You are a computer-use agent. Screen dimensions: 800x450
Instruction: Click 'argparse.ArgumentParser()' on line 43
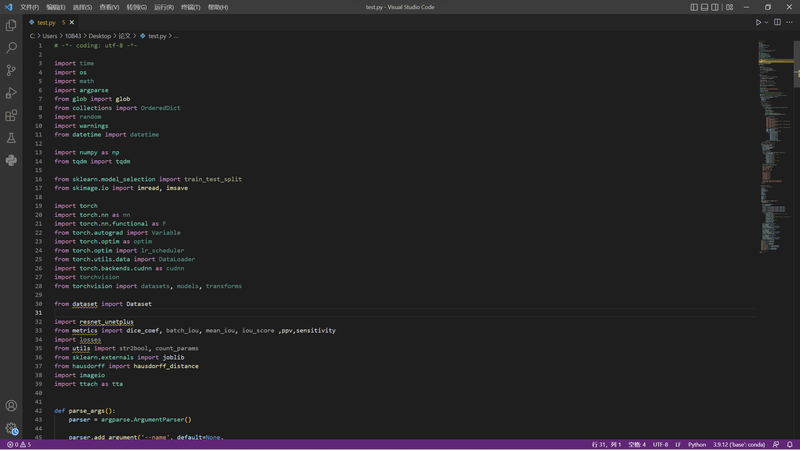pyautogui.click(x=146, y=419)
